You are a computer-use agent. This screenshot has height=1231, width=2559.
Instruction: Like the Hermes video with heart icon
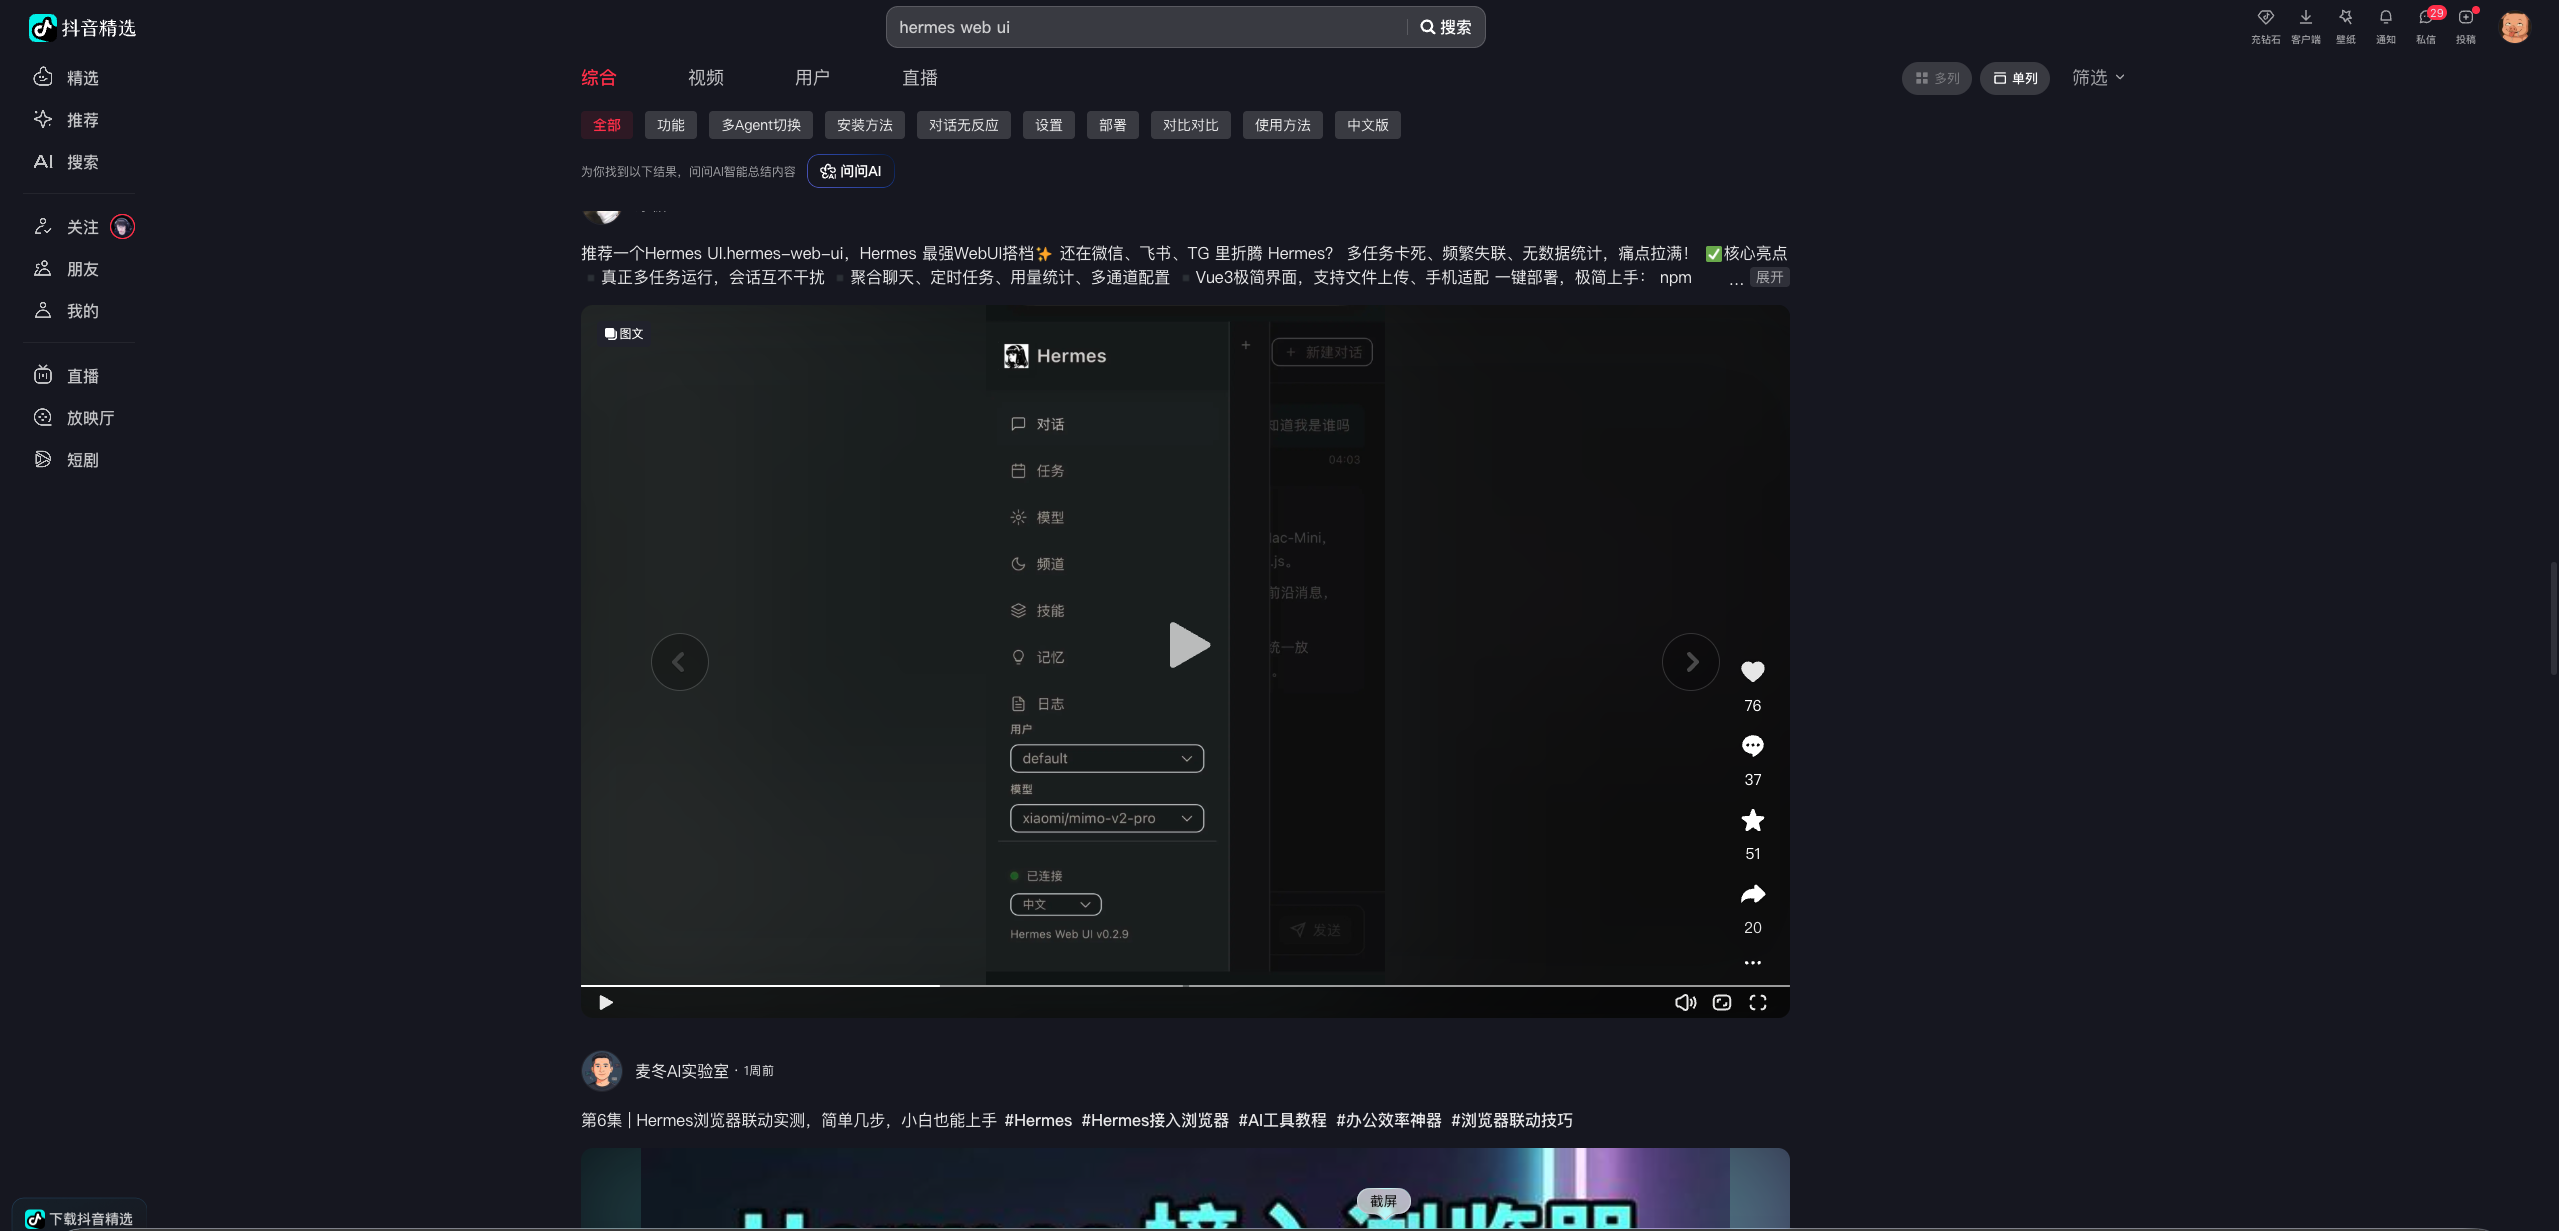pyautogui.click(x=1752, y=672)
